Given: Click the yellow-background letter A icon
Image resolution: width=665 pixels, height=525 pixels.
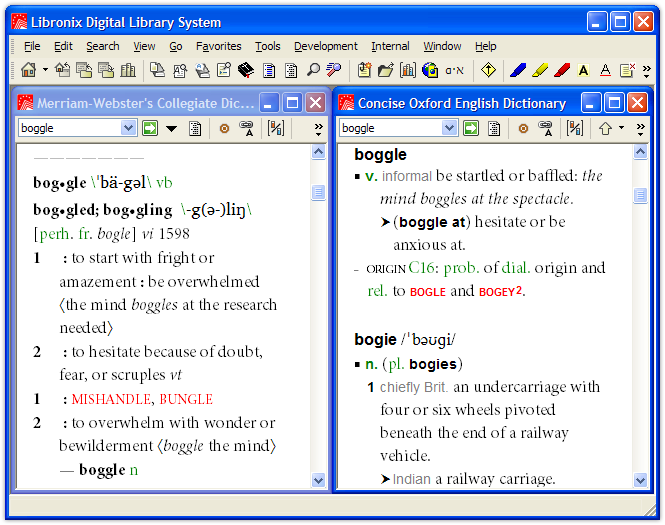Looking at the screenshot, I should 584,70.
